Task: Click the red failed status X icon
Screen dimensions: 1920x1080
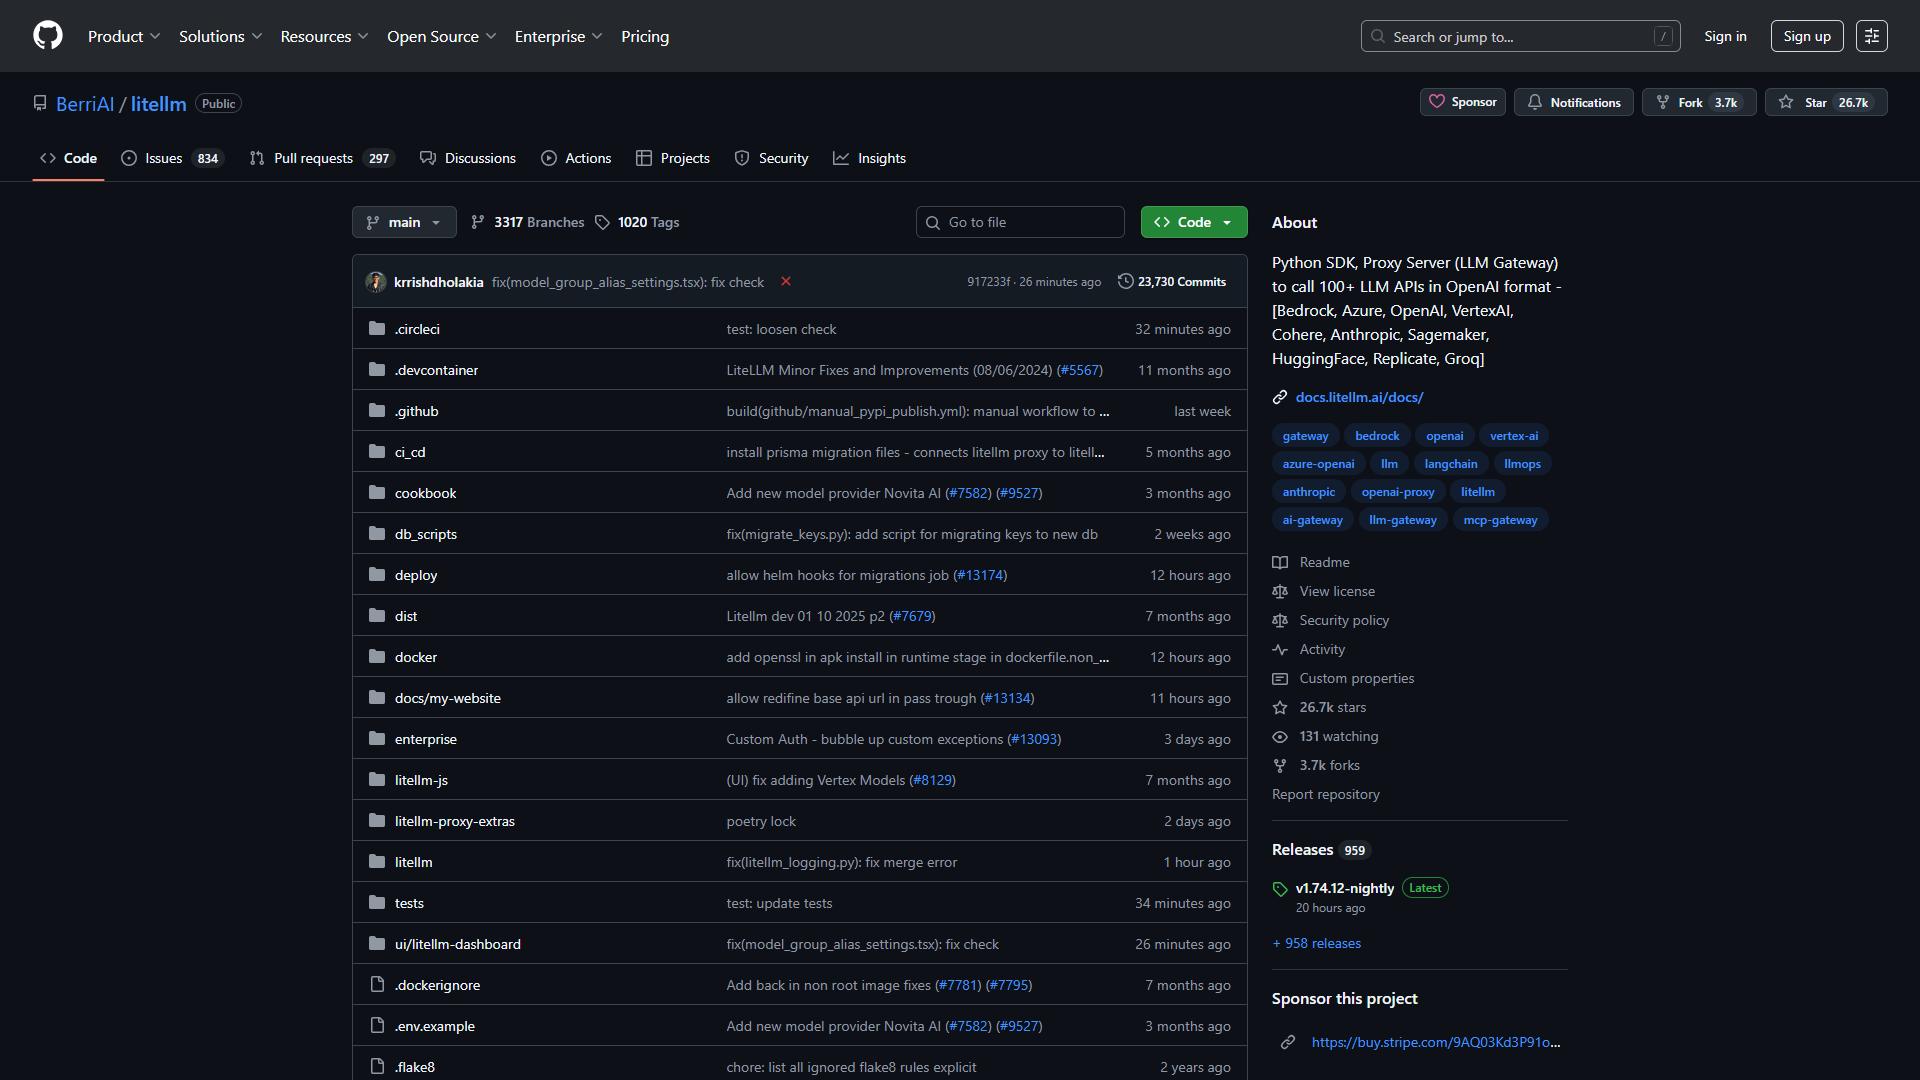Action: click(786, 282)
